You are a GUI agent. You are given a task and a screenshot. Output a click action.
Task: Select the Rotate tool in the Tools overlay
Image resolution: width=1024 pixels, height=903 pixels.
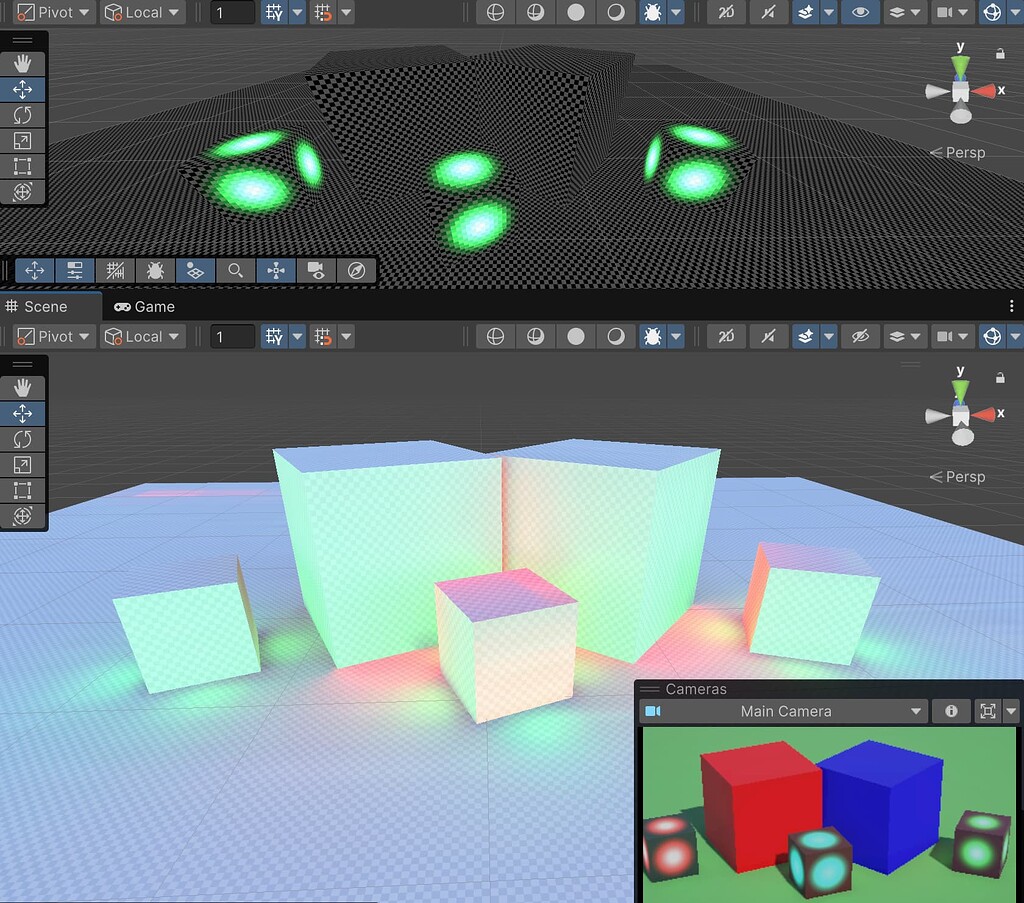[23, 115]
